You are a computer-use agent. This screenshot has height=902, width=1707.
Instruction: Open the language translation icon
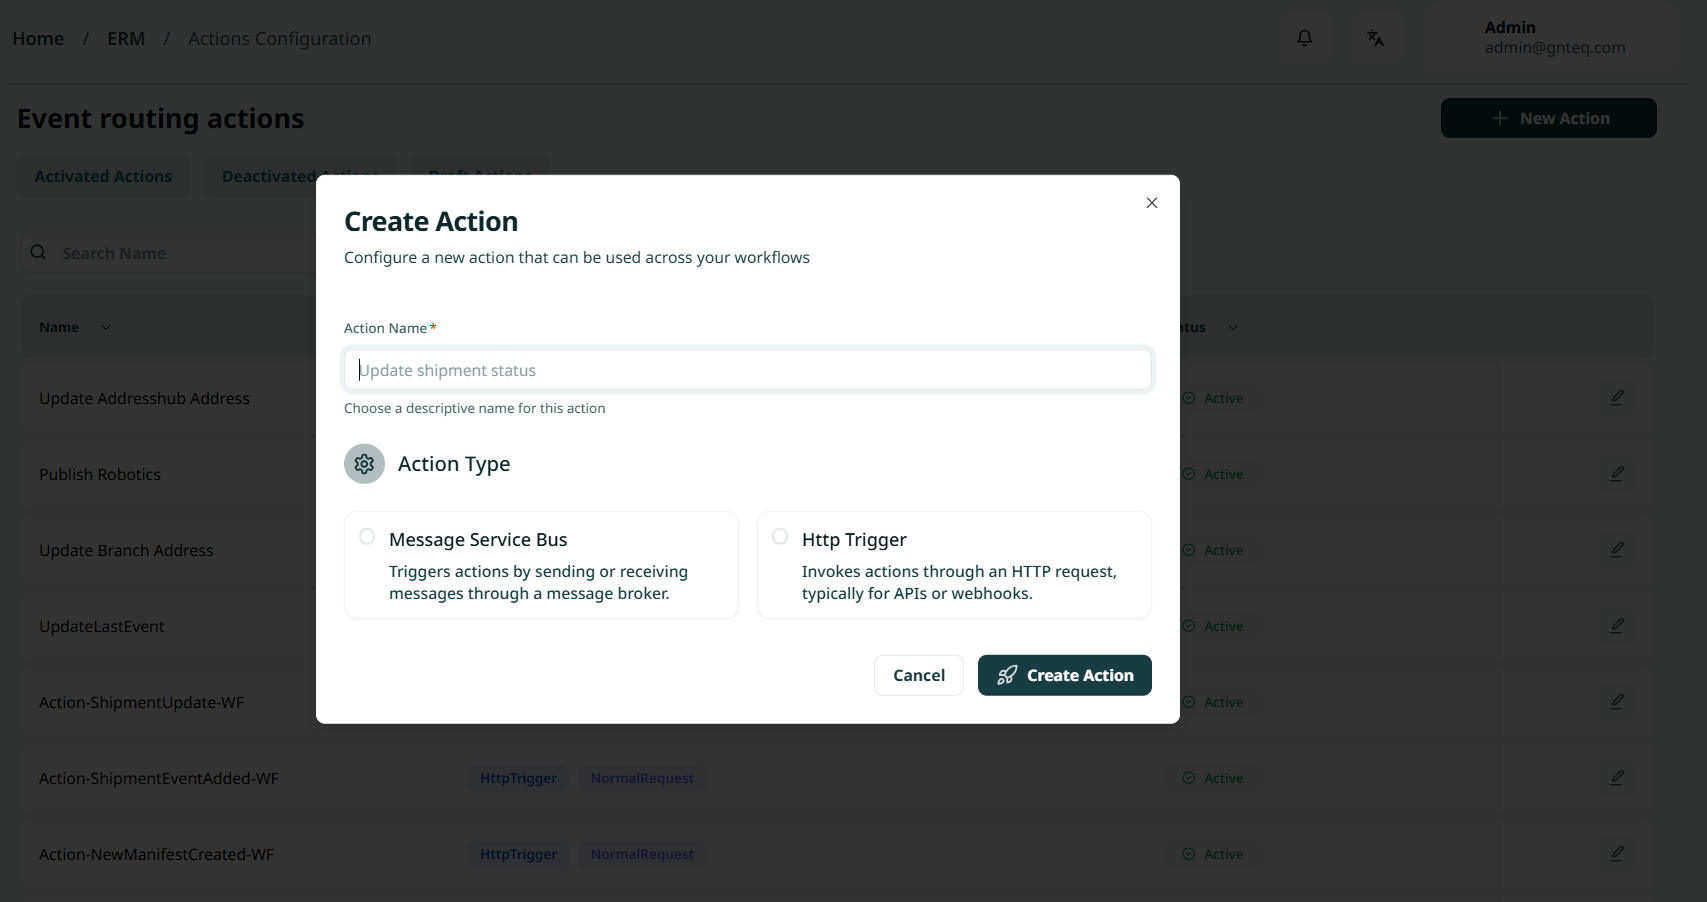point(1375,38)
